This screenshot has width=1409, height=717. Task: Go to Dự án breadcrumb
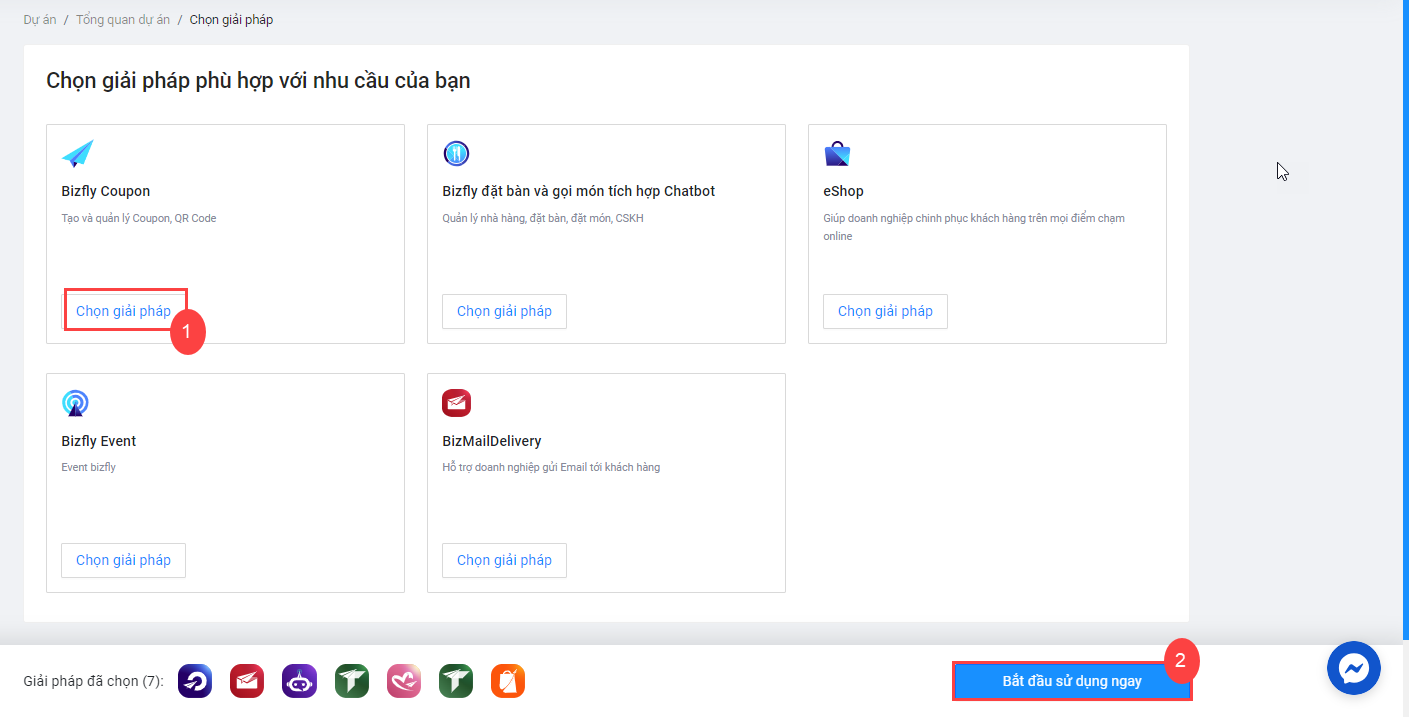[40, 20]
